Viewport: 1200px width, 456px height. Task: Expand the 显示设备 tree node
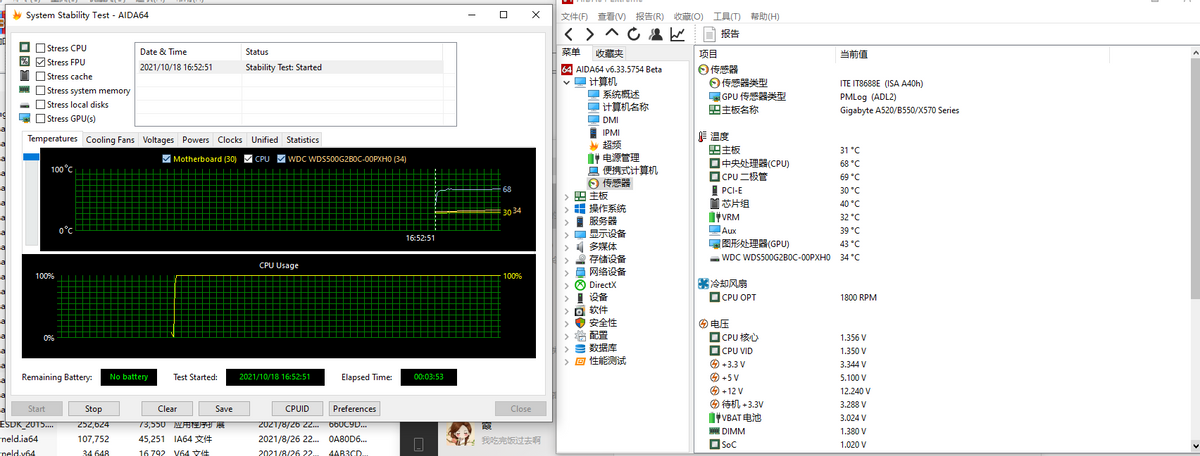tap(567, 234)
